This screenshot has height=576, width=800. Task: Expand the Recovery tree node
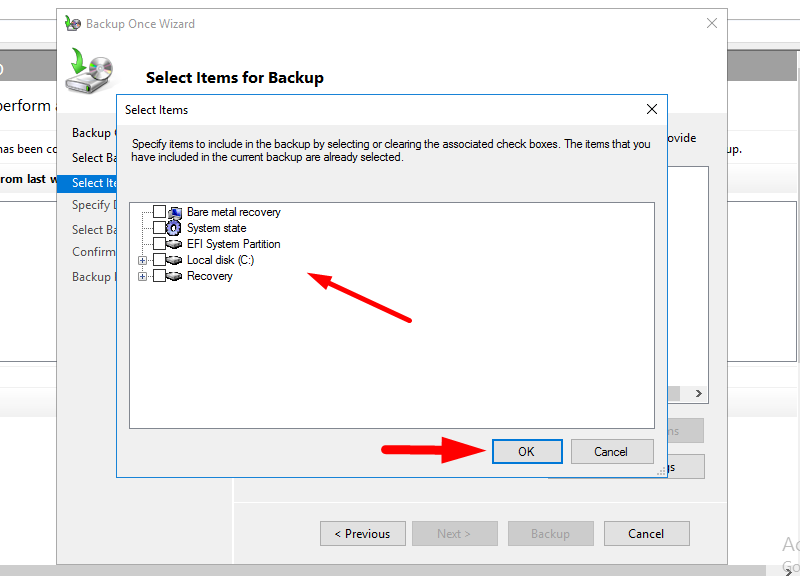pos(143,276)
